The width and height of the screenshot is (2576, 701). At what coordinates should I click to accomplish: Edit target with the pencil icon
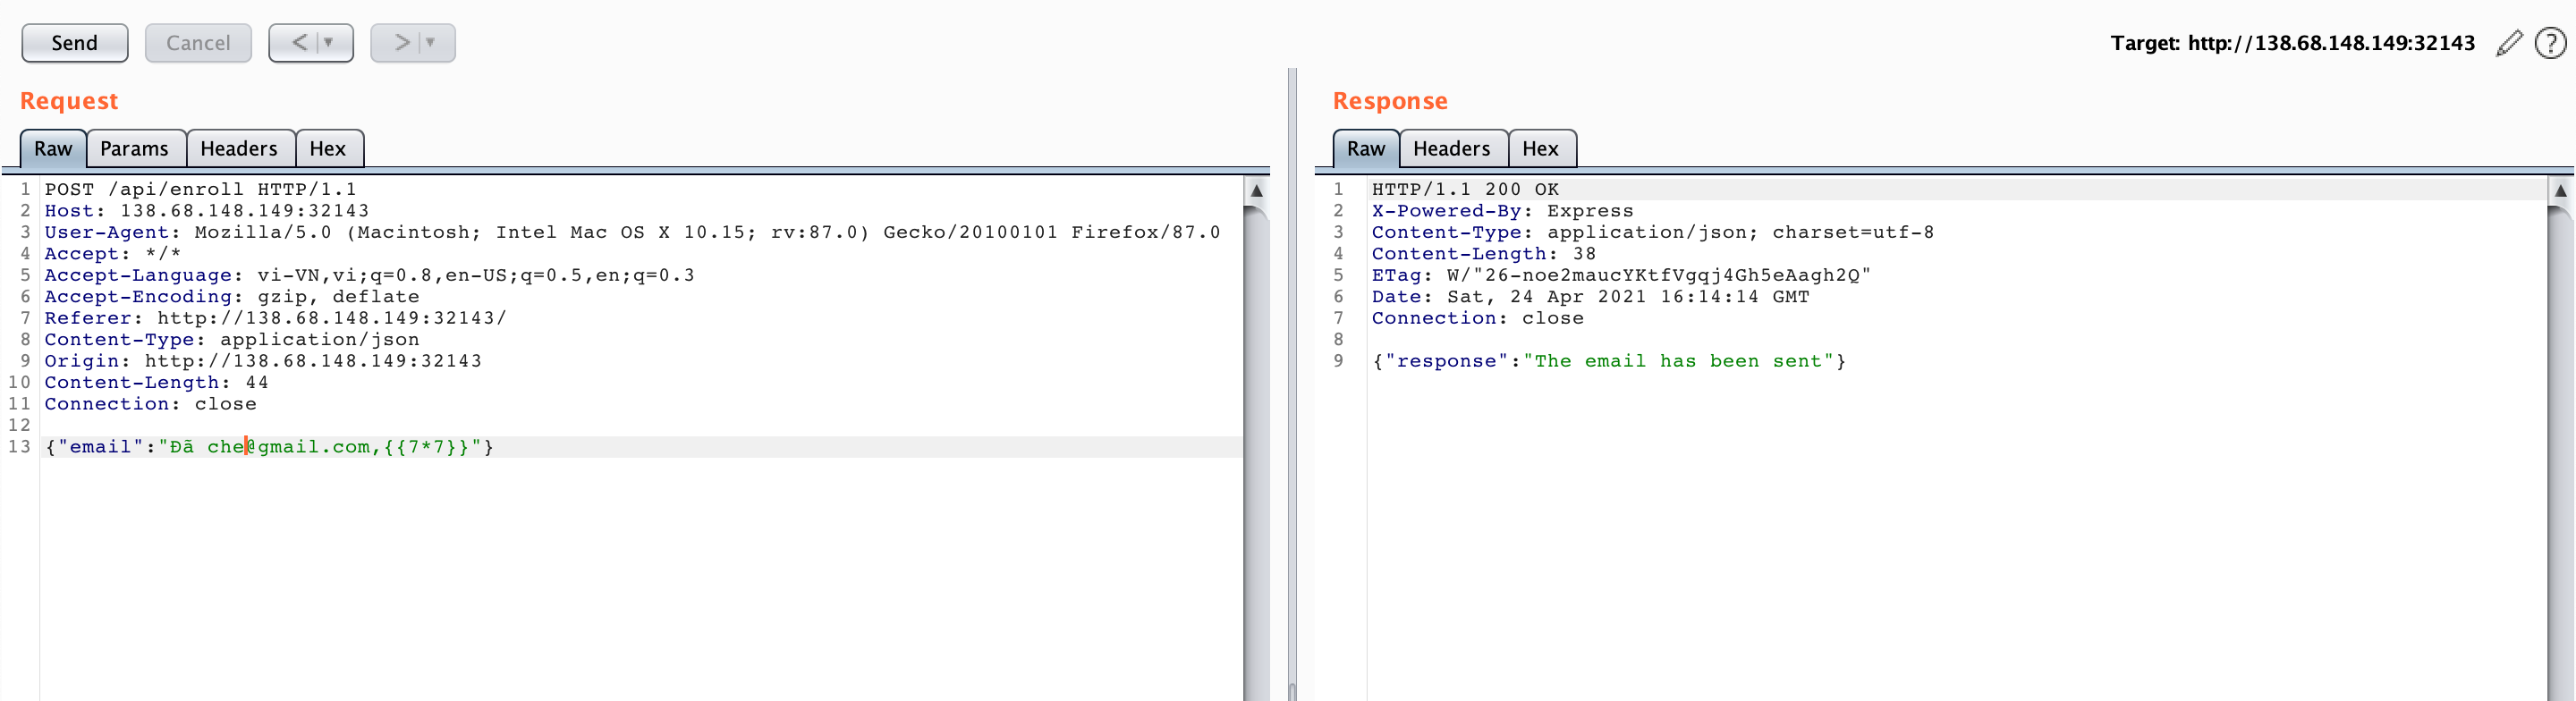click(2510, 43)
